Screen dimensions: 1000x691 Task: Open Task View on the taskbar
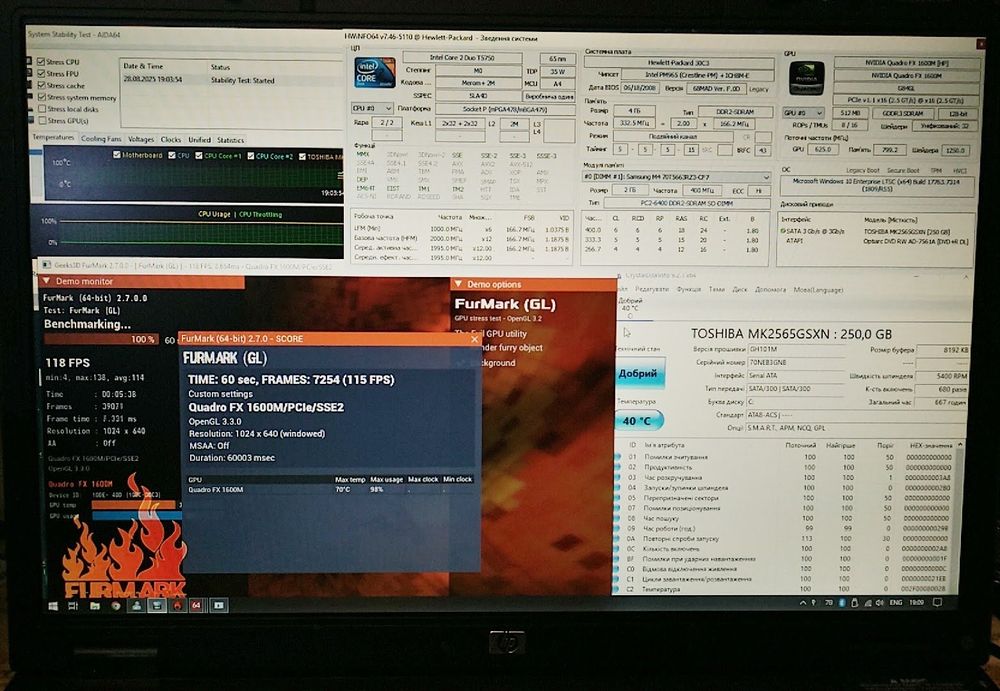click(x=73, y=606)
